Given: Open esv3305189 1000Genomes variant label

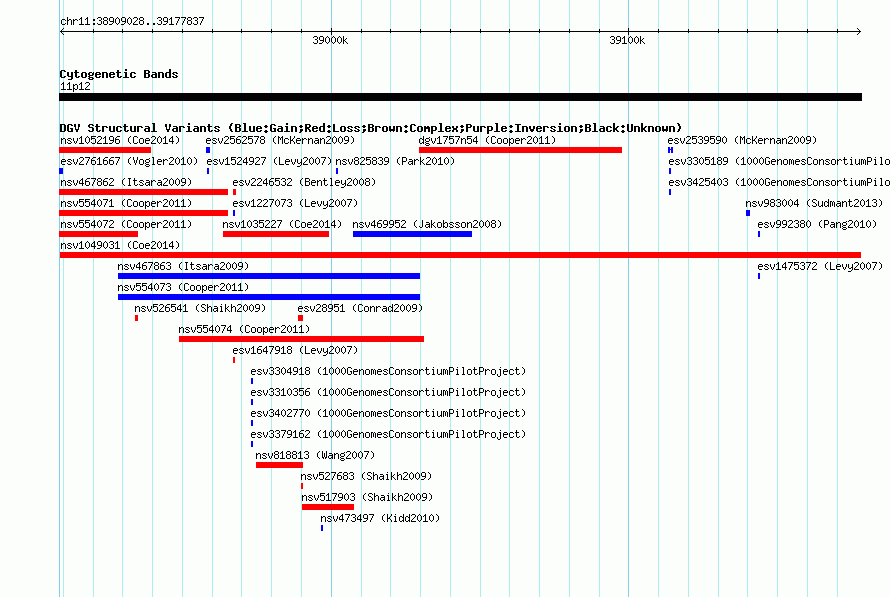Looking at the screenshot, I should click(x=779, y=161).
